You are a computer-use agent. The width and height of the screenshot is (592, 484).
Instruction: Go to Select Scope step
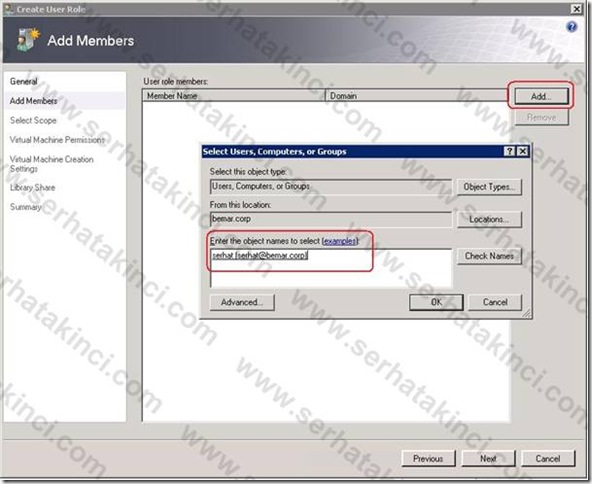click(33, 120)
